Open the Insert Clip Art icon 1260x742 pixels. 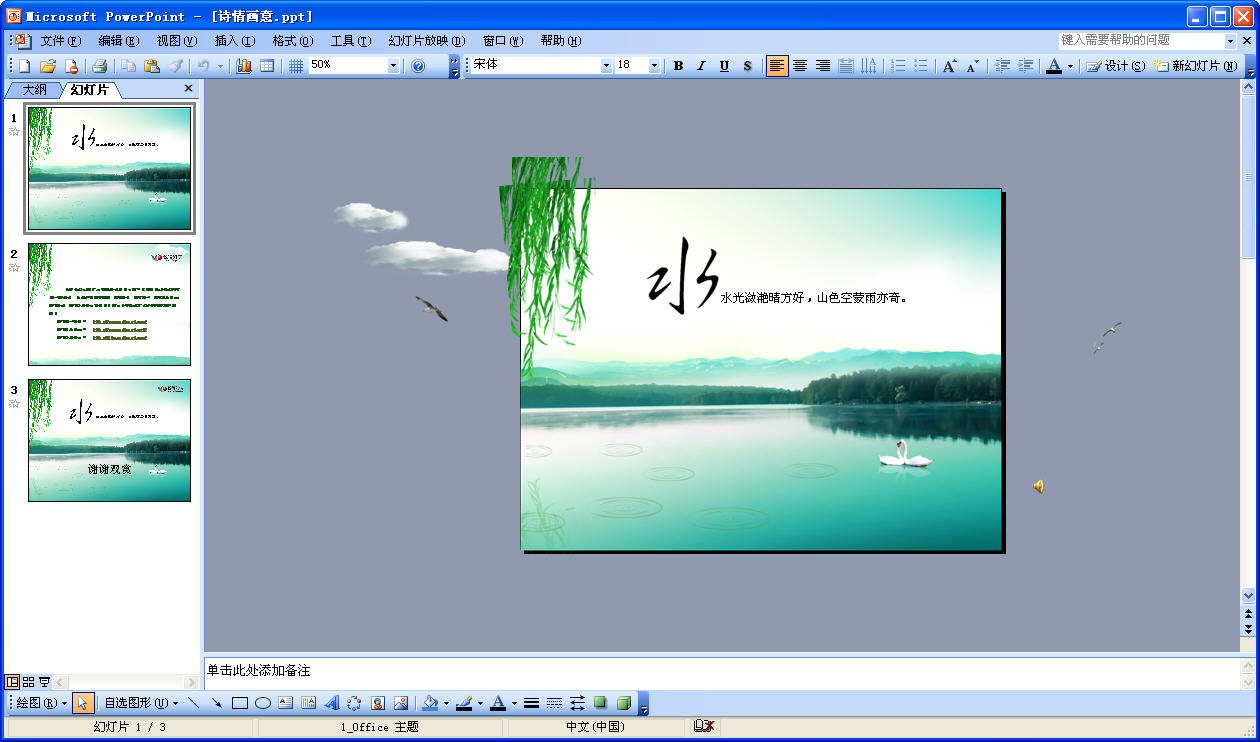click(x=378, y=703)
